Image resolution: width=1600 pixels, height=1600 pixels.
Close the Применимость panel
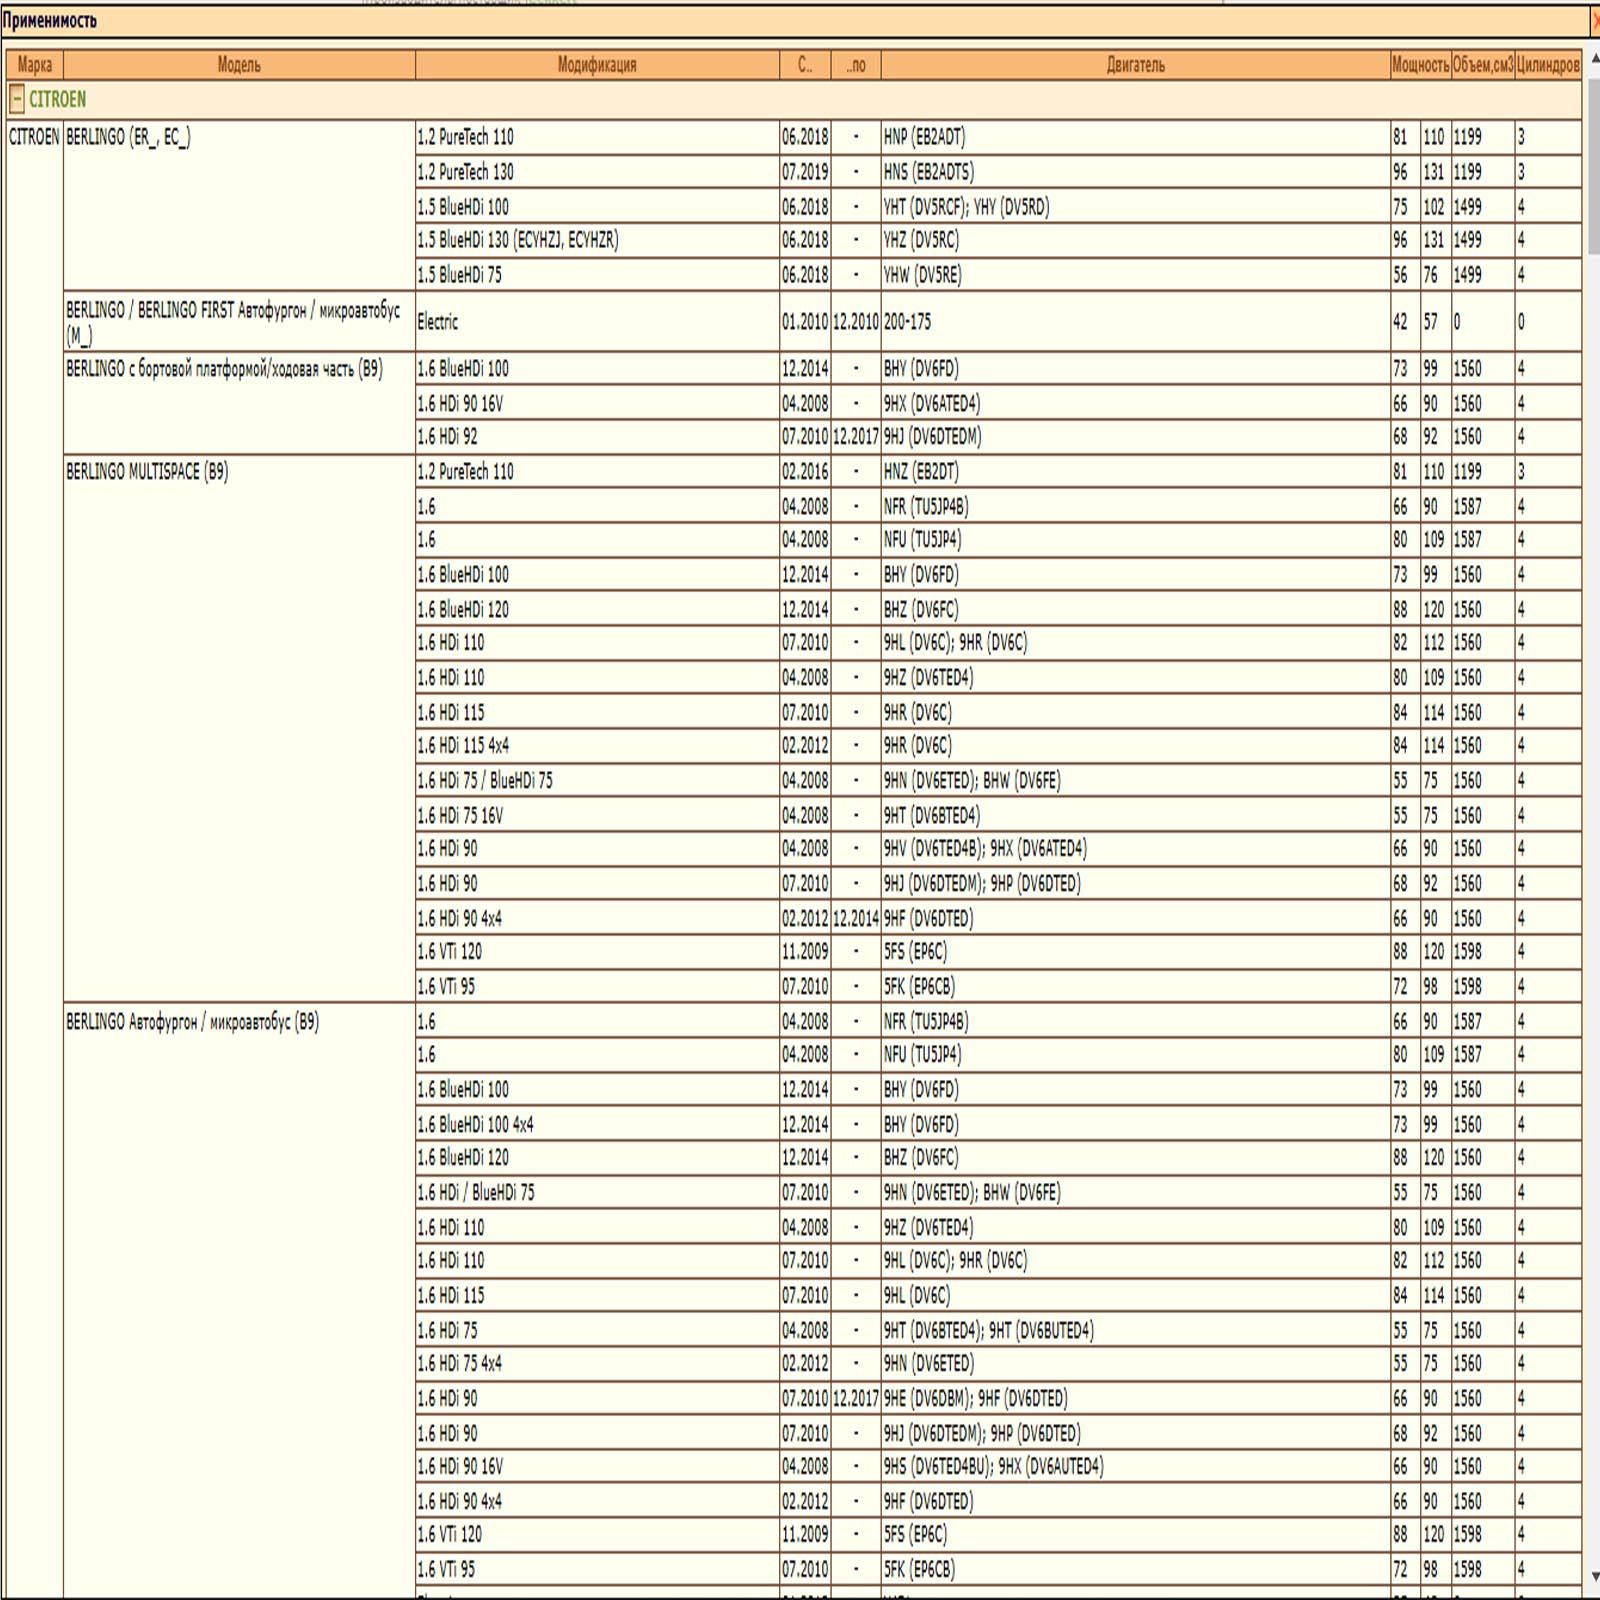[x=1594, y=21]
